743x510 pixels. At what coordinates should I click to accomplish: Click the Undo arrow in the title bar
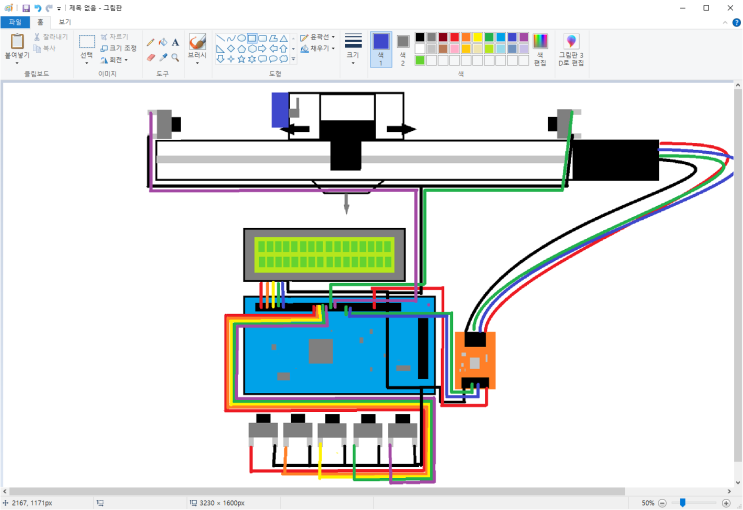click(x=37, y=8)
